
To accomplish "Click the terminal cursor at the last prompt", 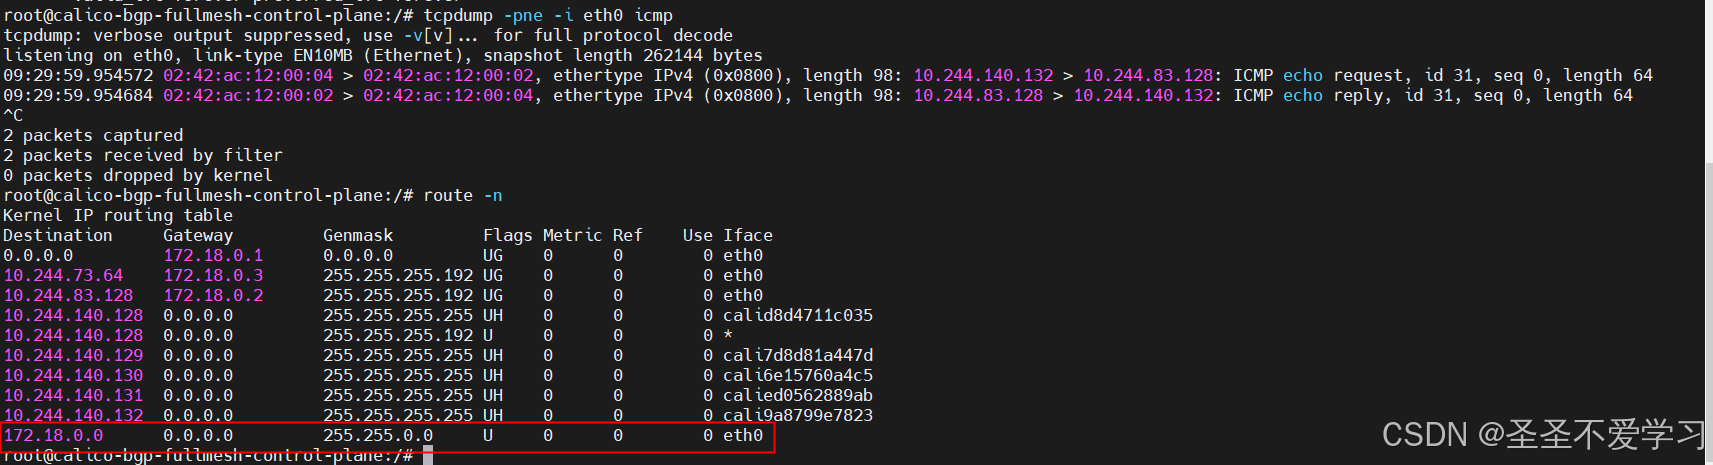I will pos(428,456).
